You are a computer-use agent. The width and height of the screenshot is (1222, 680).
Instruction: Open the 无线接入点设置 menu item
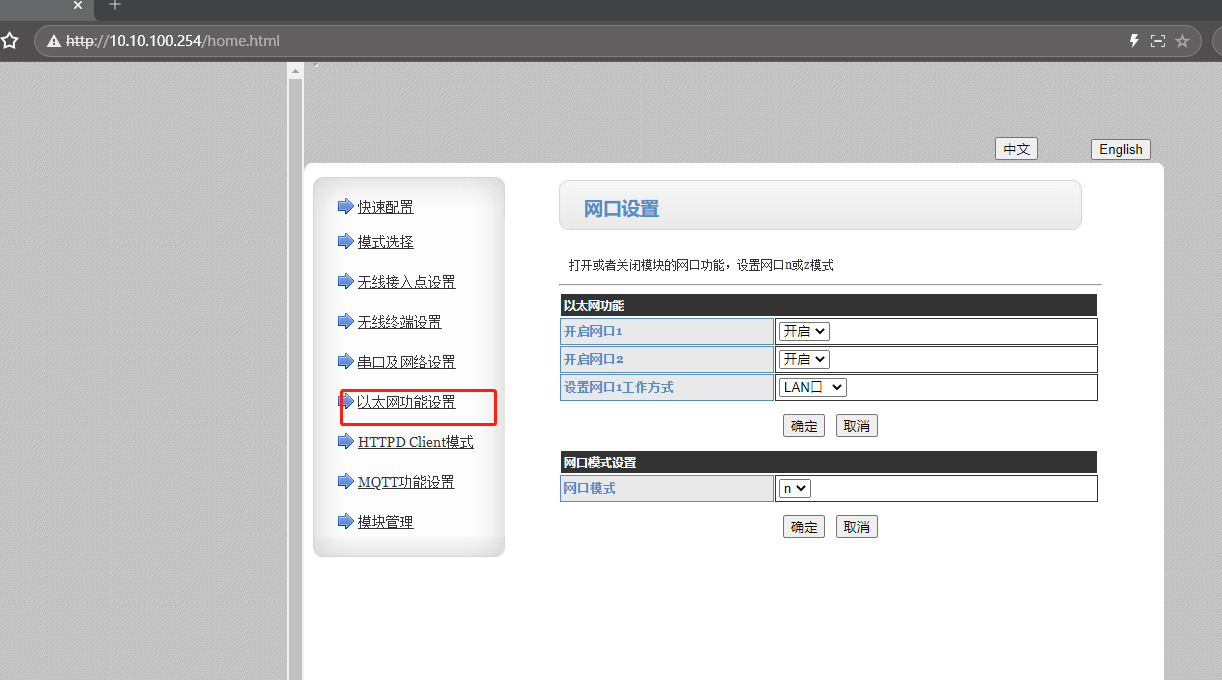(x=406, y=282)
